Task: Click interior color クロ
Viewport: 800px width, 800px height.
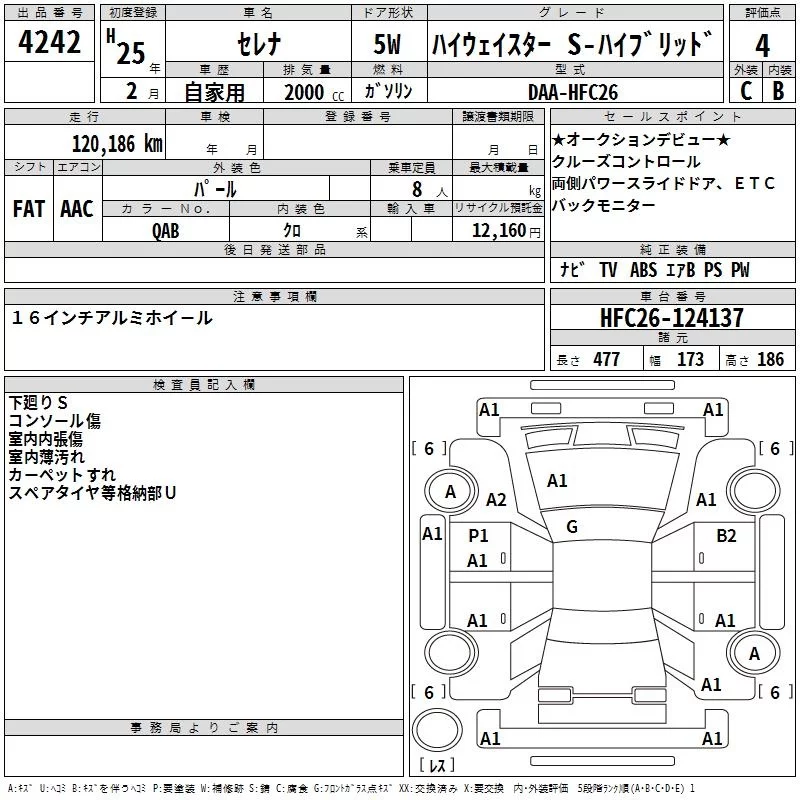Action: 292,231
